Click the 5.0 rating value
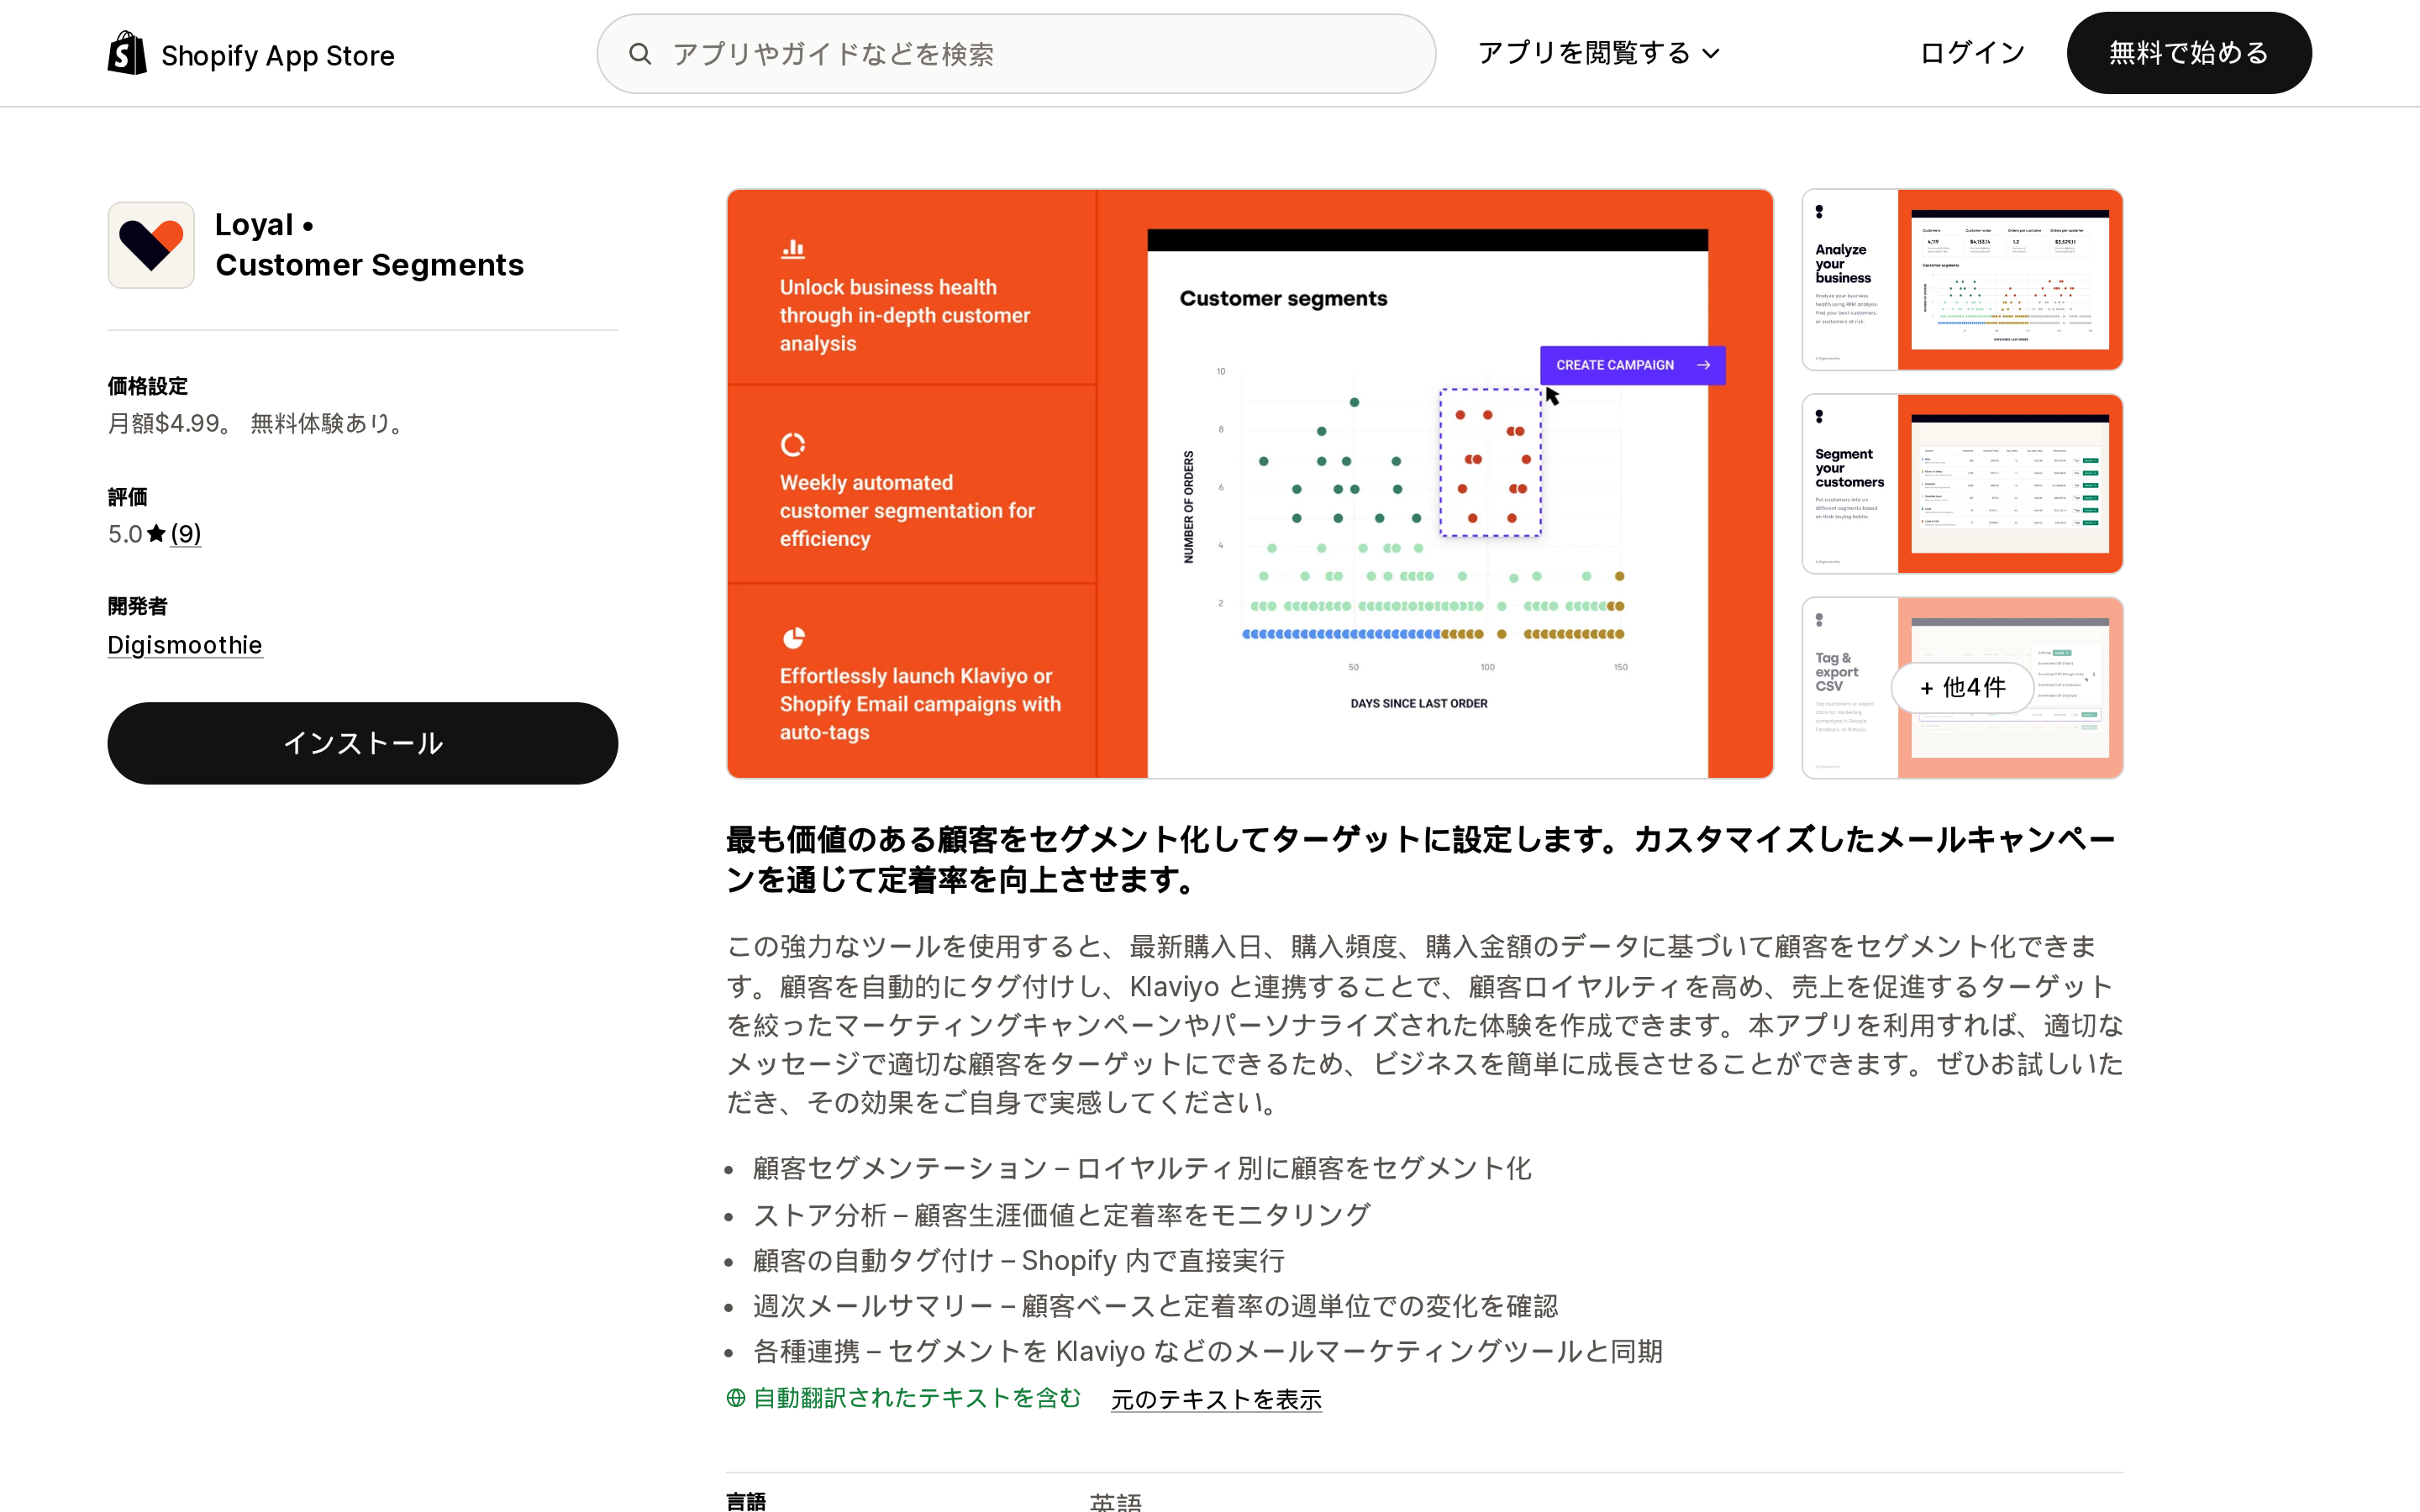 pyautogui.click(x=125, y=534)
